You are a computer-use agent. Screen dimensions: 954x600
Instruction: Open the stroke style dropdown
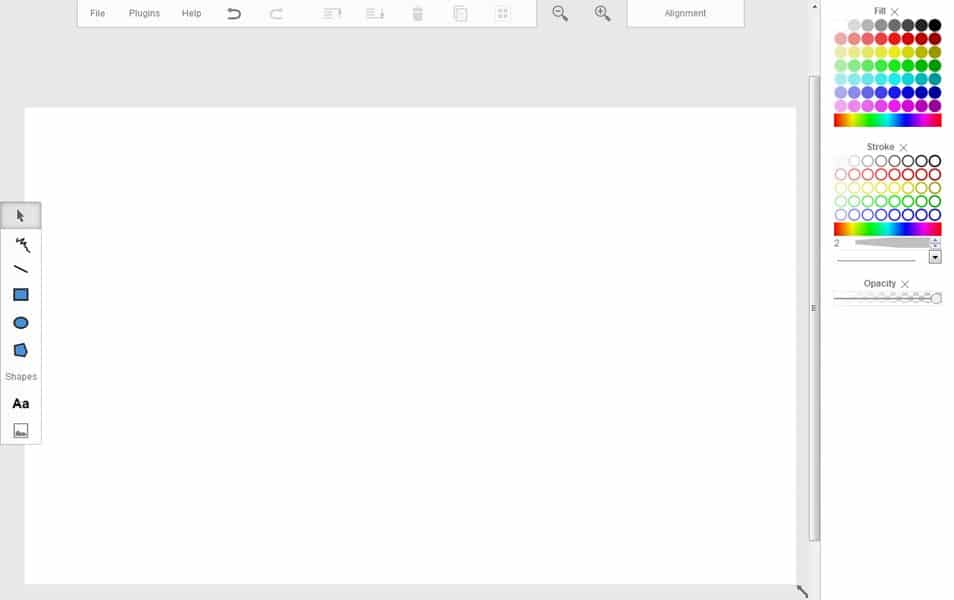click(935, 257)
